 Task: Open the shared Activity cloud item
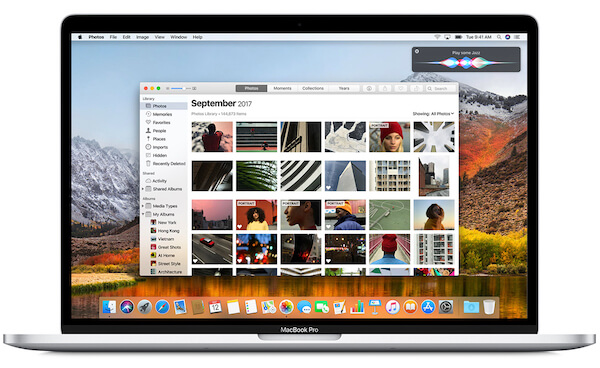(x=157, y=181)
